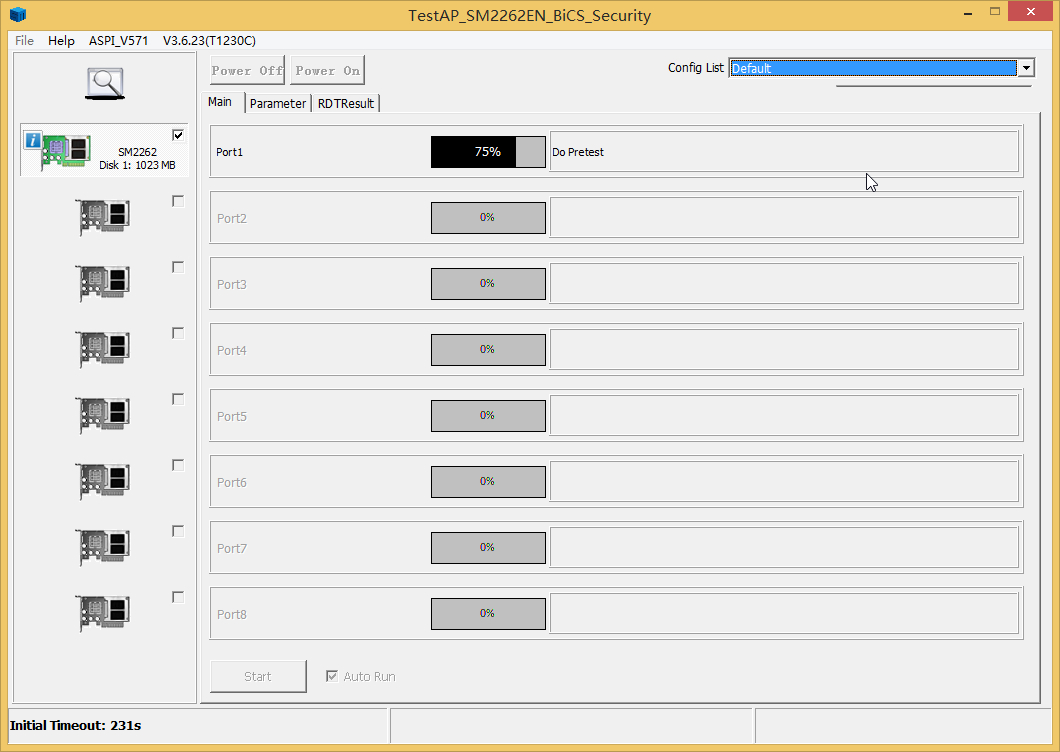Switch to the RDTResult tab
The width and height of the screenshot is (1060, 752).
[x=346, y=103]
